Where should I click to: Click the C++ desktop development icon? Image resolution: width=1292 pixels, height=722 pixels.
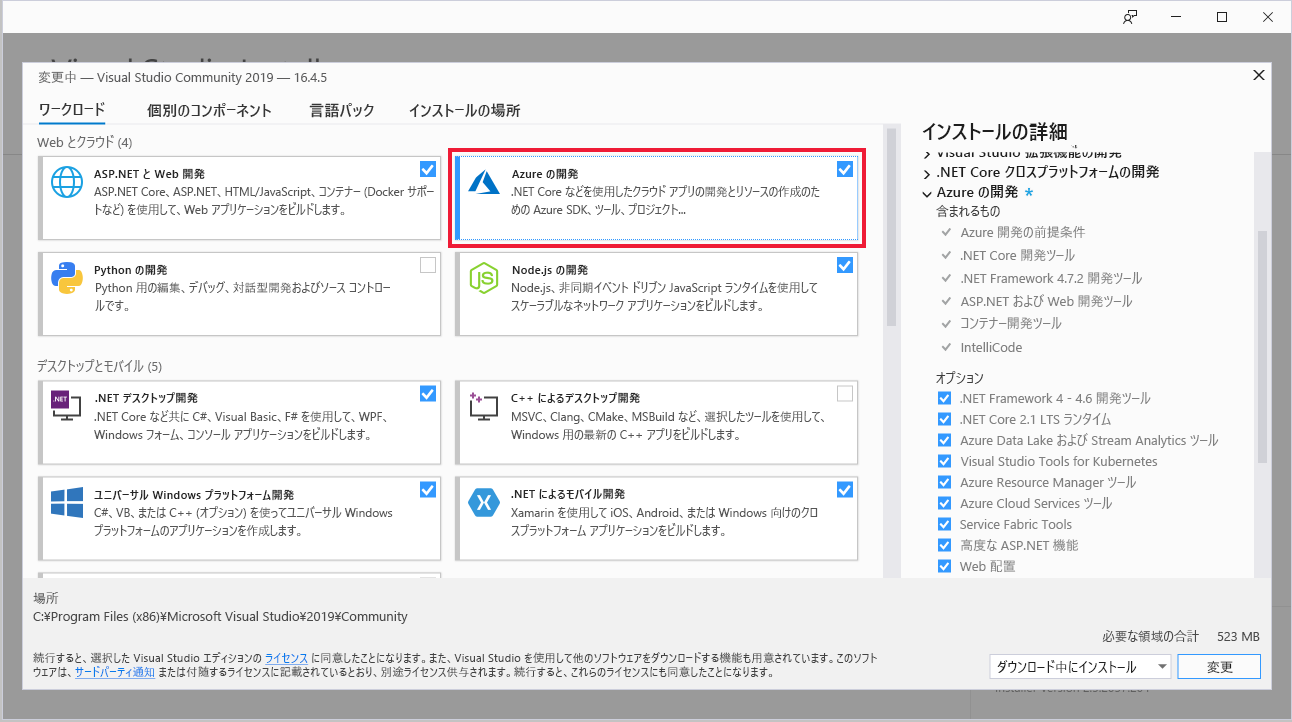tap(484, 405)
